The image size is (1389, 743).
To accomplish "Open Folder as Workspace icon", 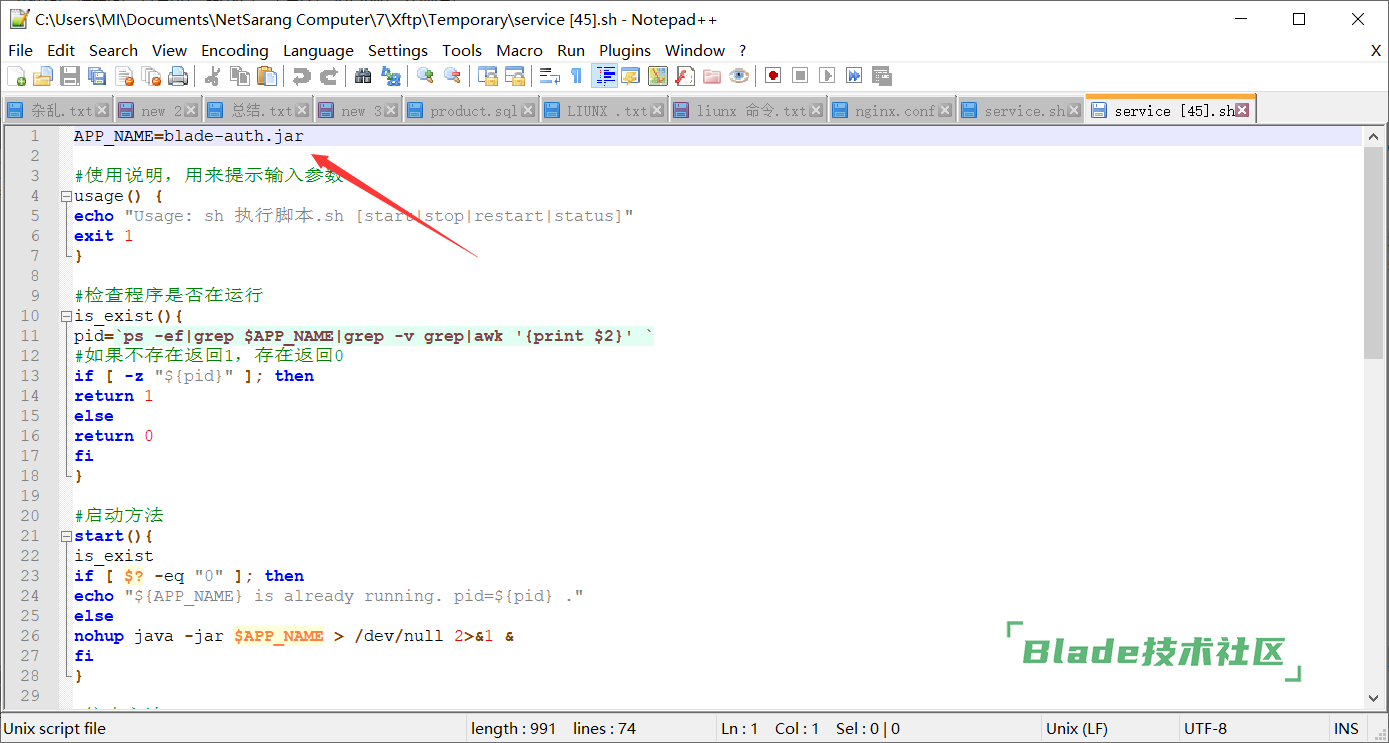I will coord(711,76).
